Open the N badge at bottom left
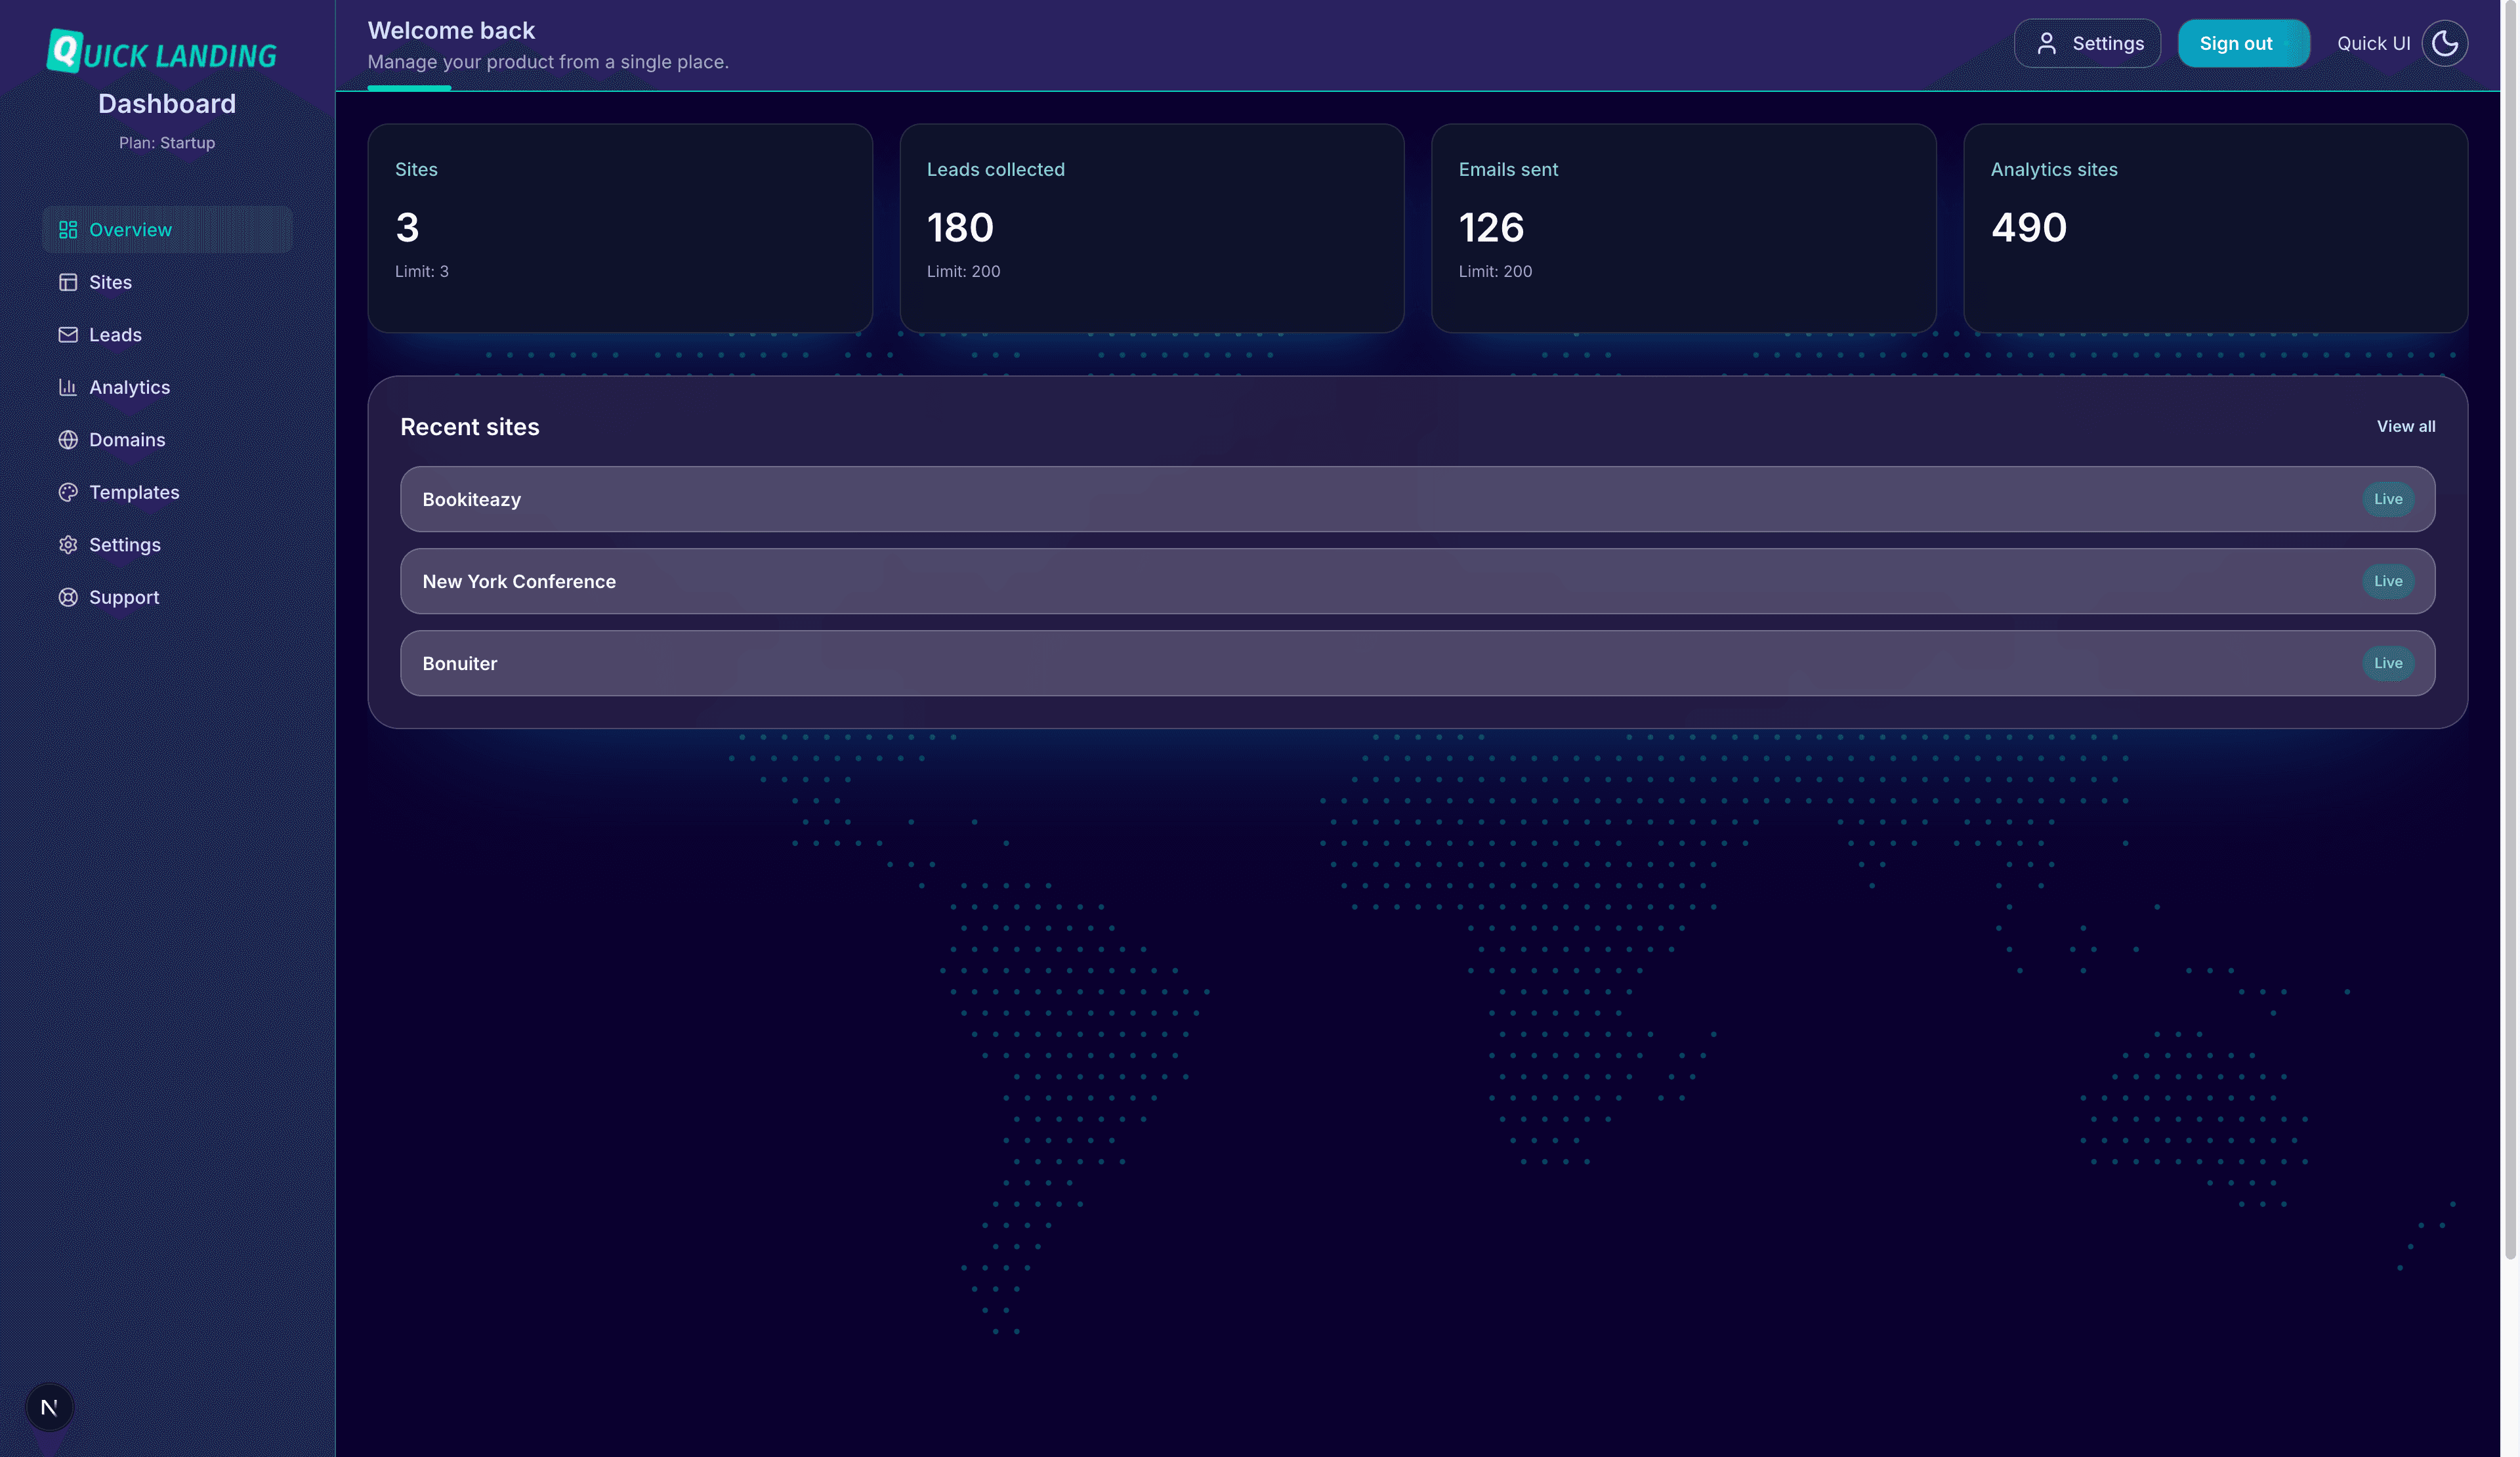Screen dimensions: 2520x1457 pyautogui.click(x=49, y=1407)
